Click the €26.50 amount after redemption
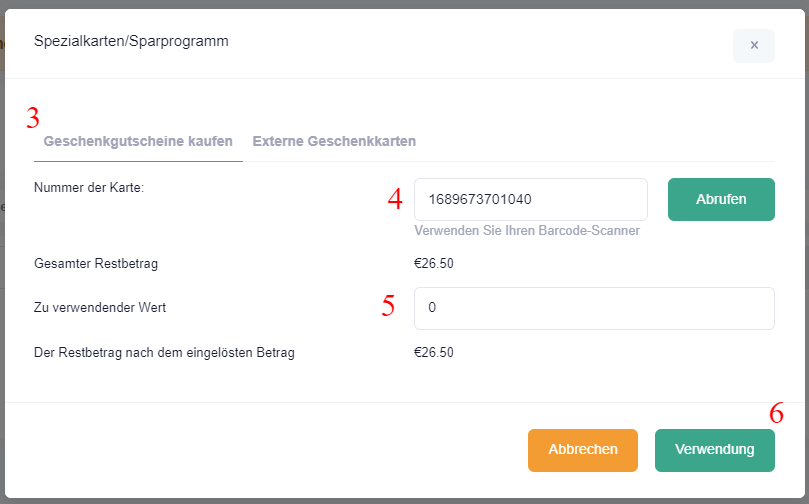Viewport: 809px width, 504px height. click(433, 352)
